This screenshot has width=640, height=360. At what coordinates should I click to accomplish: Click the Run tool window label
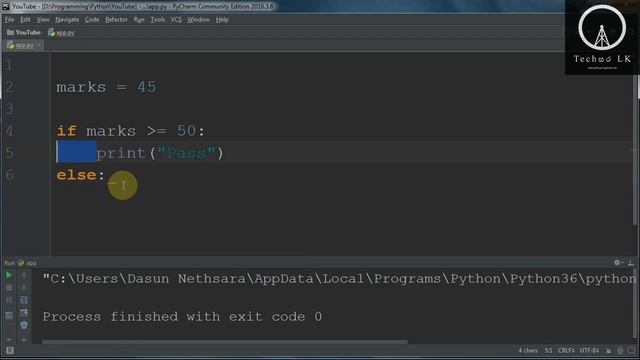coord(9,263)
